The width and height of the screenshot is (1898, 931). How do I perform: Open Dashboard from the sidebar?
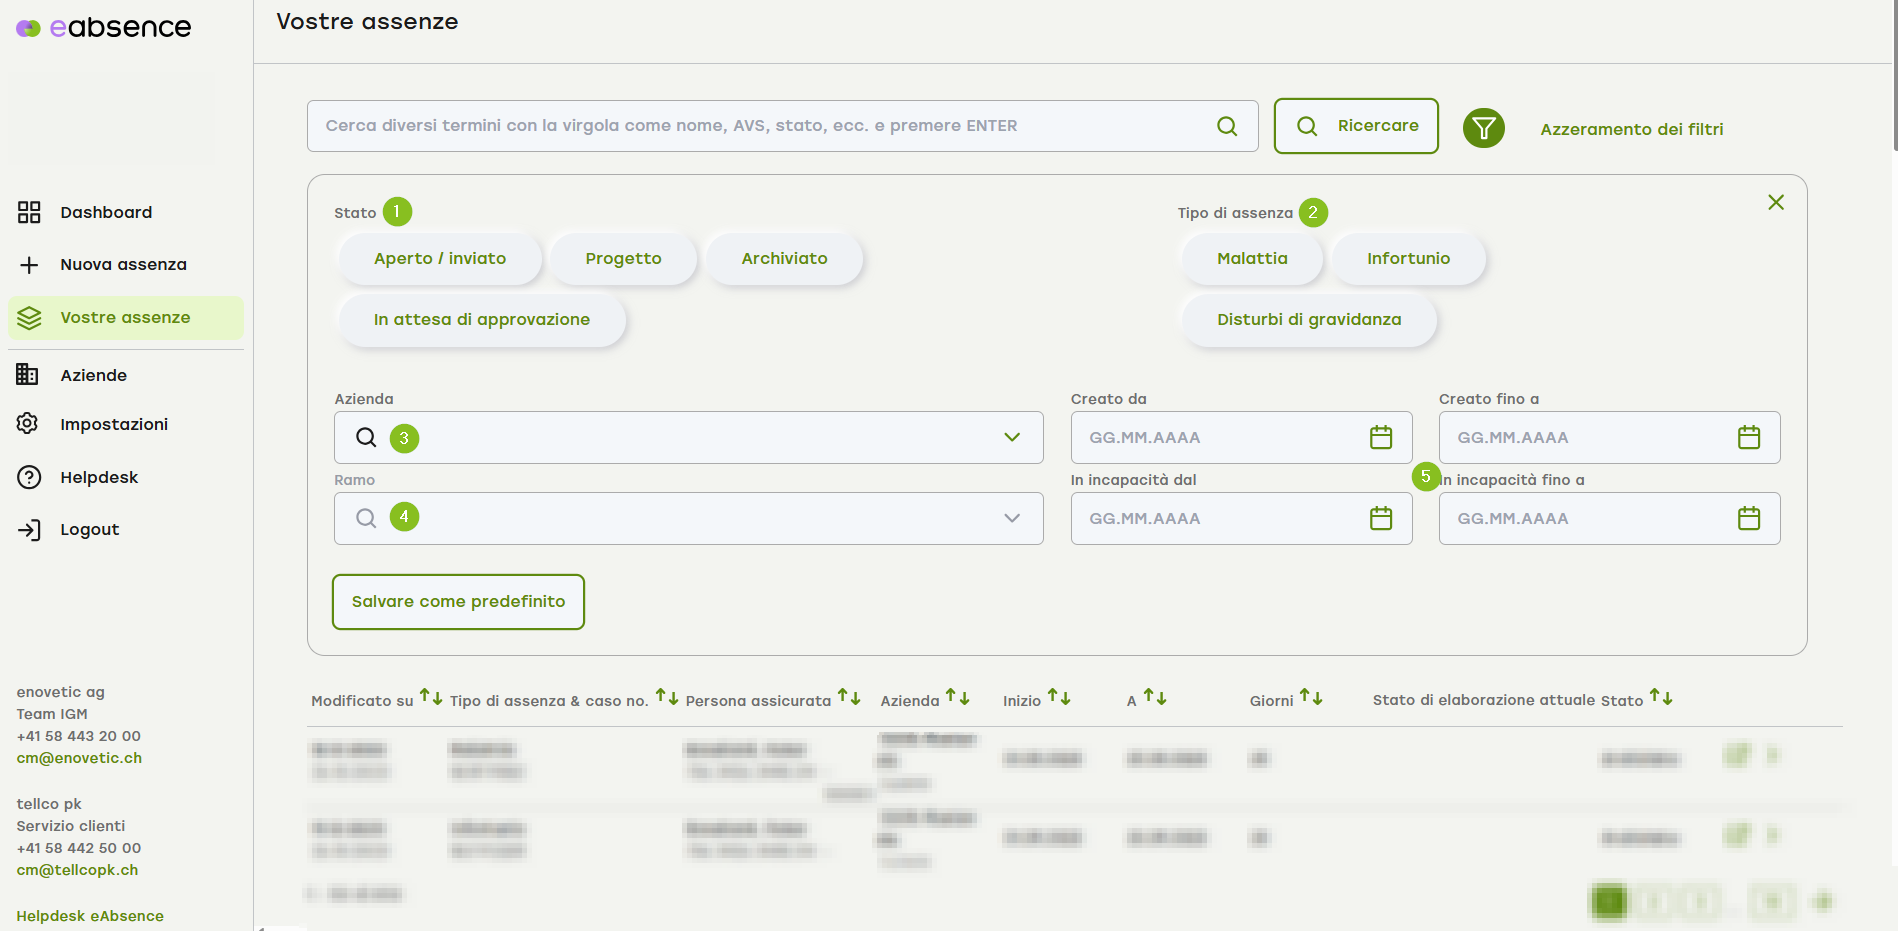click(x=106, y=212)
